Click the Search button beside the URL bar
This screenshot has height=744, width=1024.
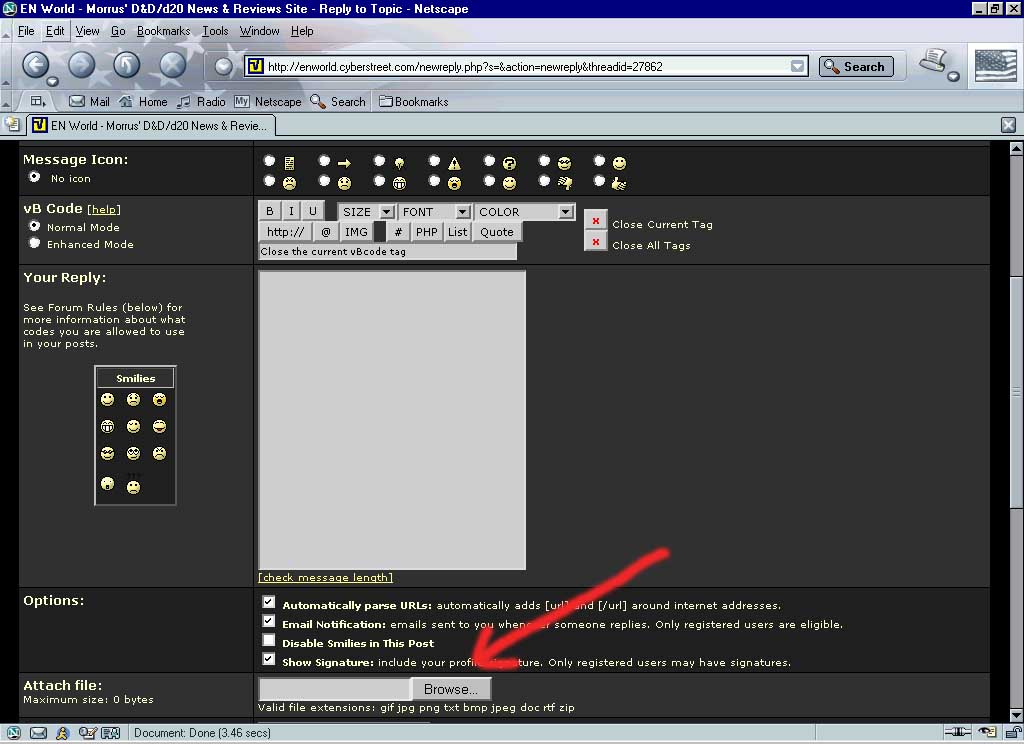point(856,66)
